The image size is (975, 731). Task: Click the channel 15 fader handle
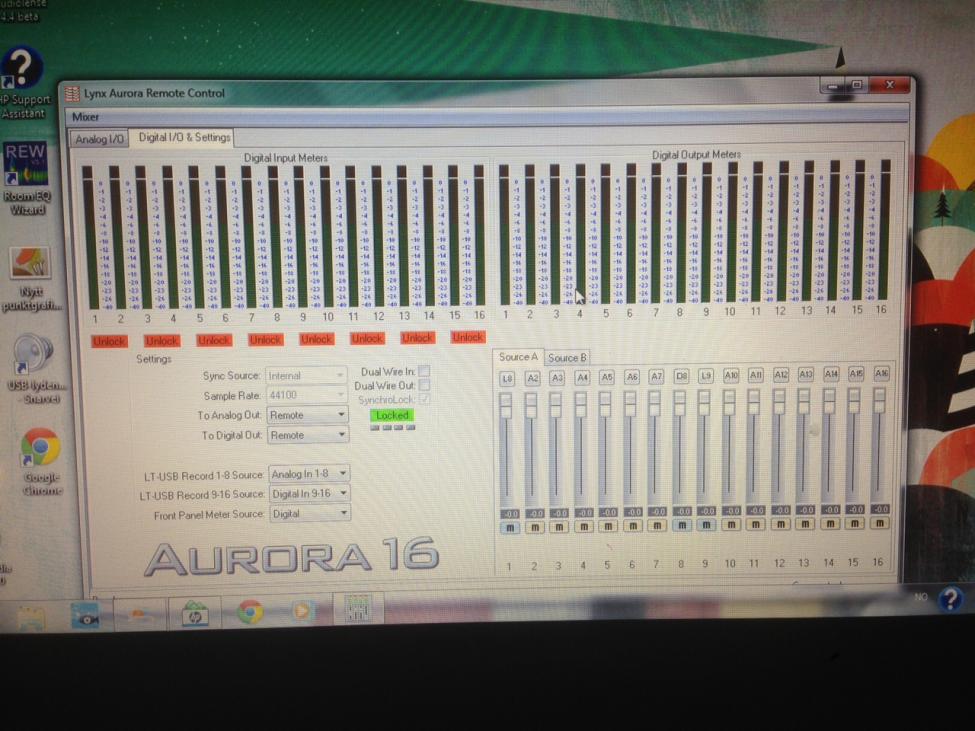(854, 401)
